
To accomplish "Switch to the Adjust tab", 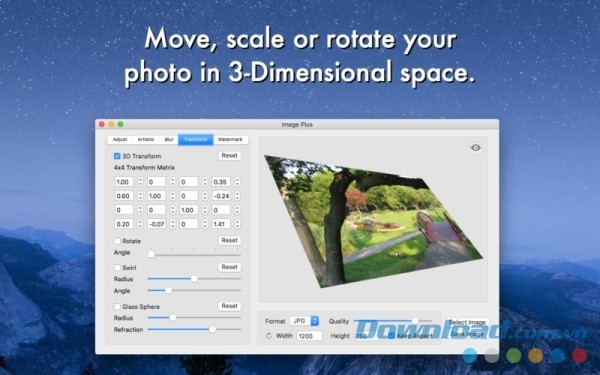I will click(x=120, y=140).
